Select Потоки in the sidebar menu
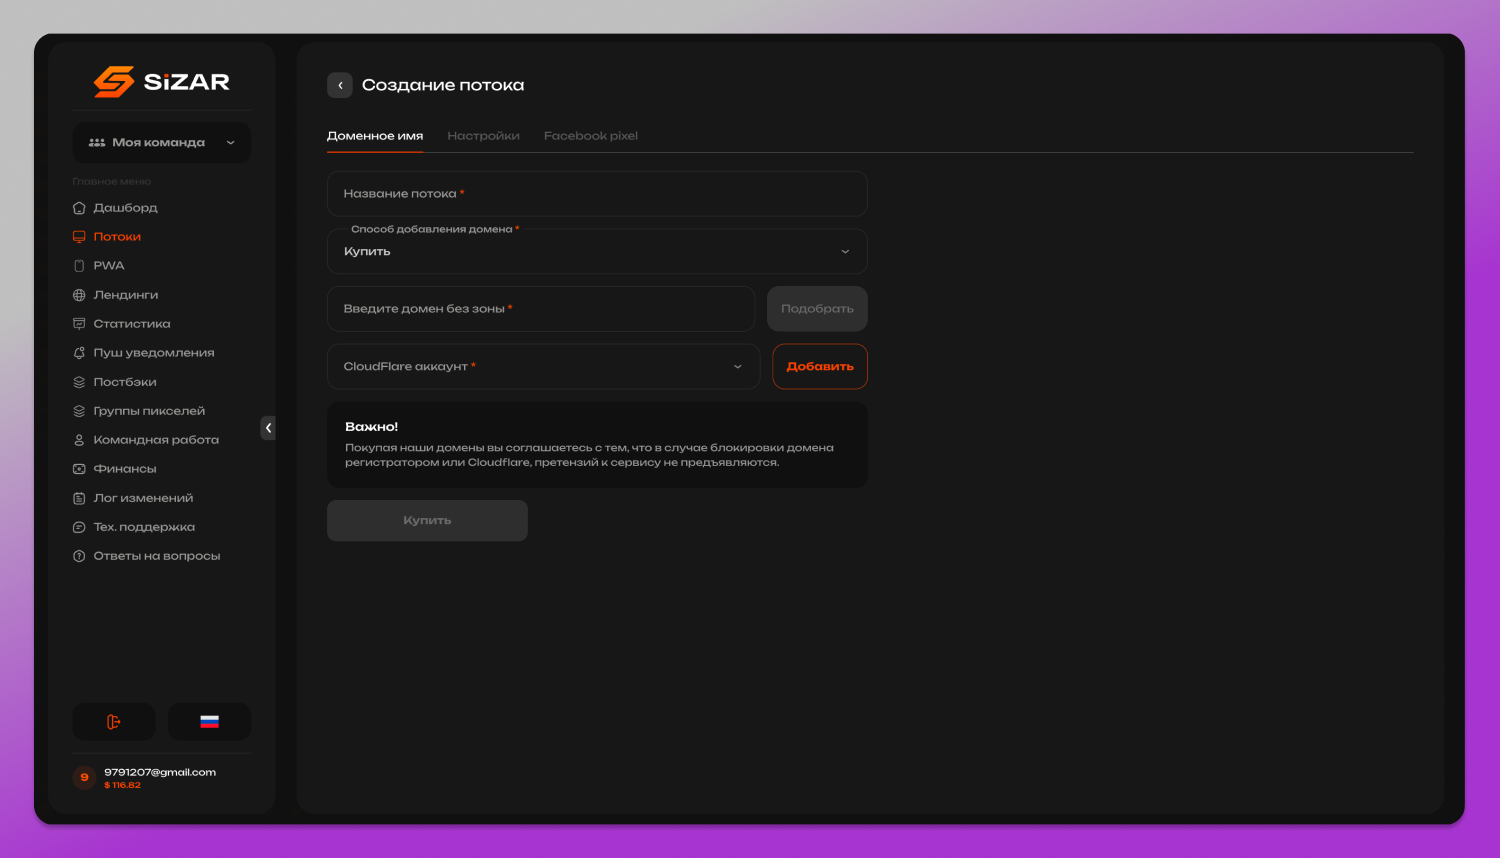Viewport: 1500px width, 858px height. pyautogui.click(x=117, y=237)
